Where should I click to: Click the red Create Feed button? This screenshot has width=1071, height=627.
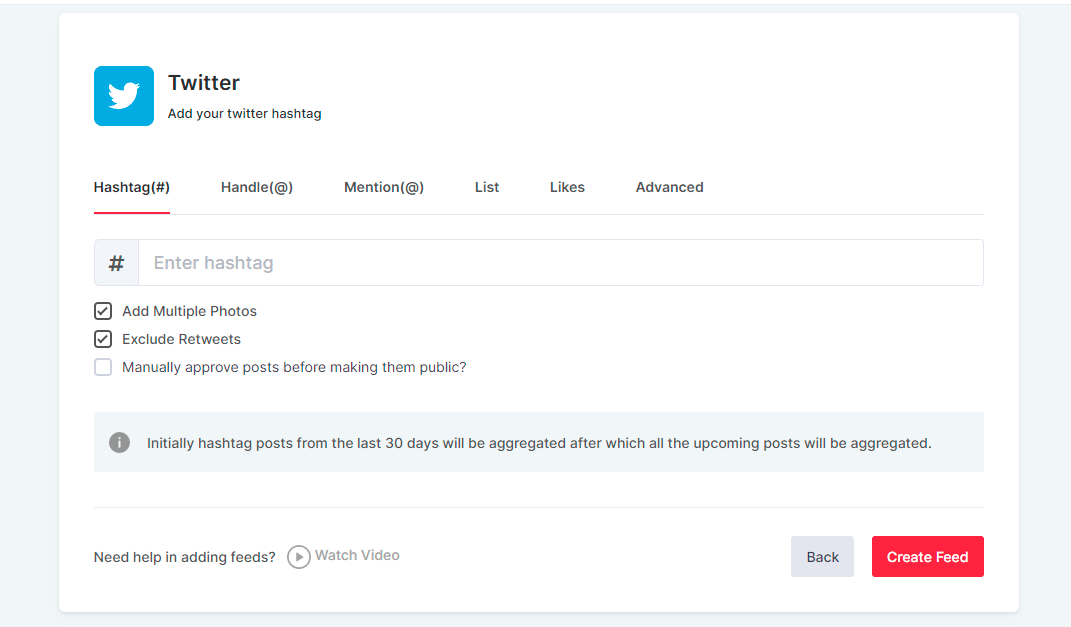click(x=927, y=557)
